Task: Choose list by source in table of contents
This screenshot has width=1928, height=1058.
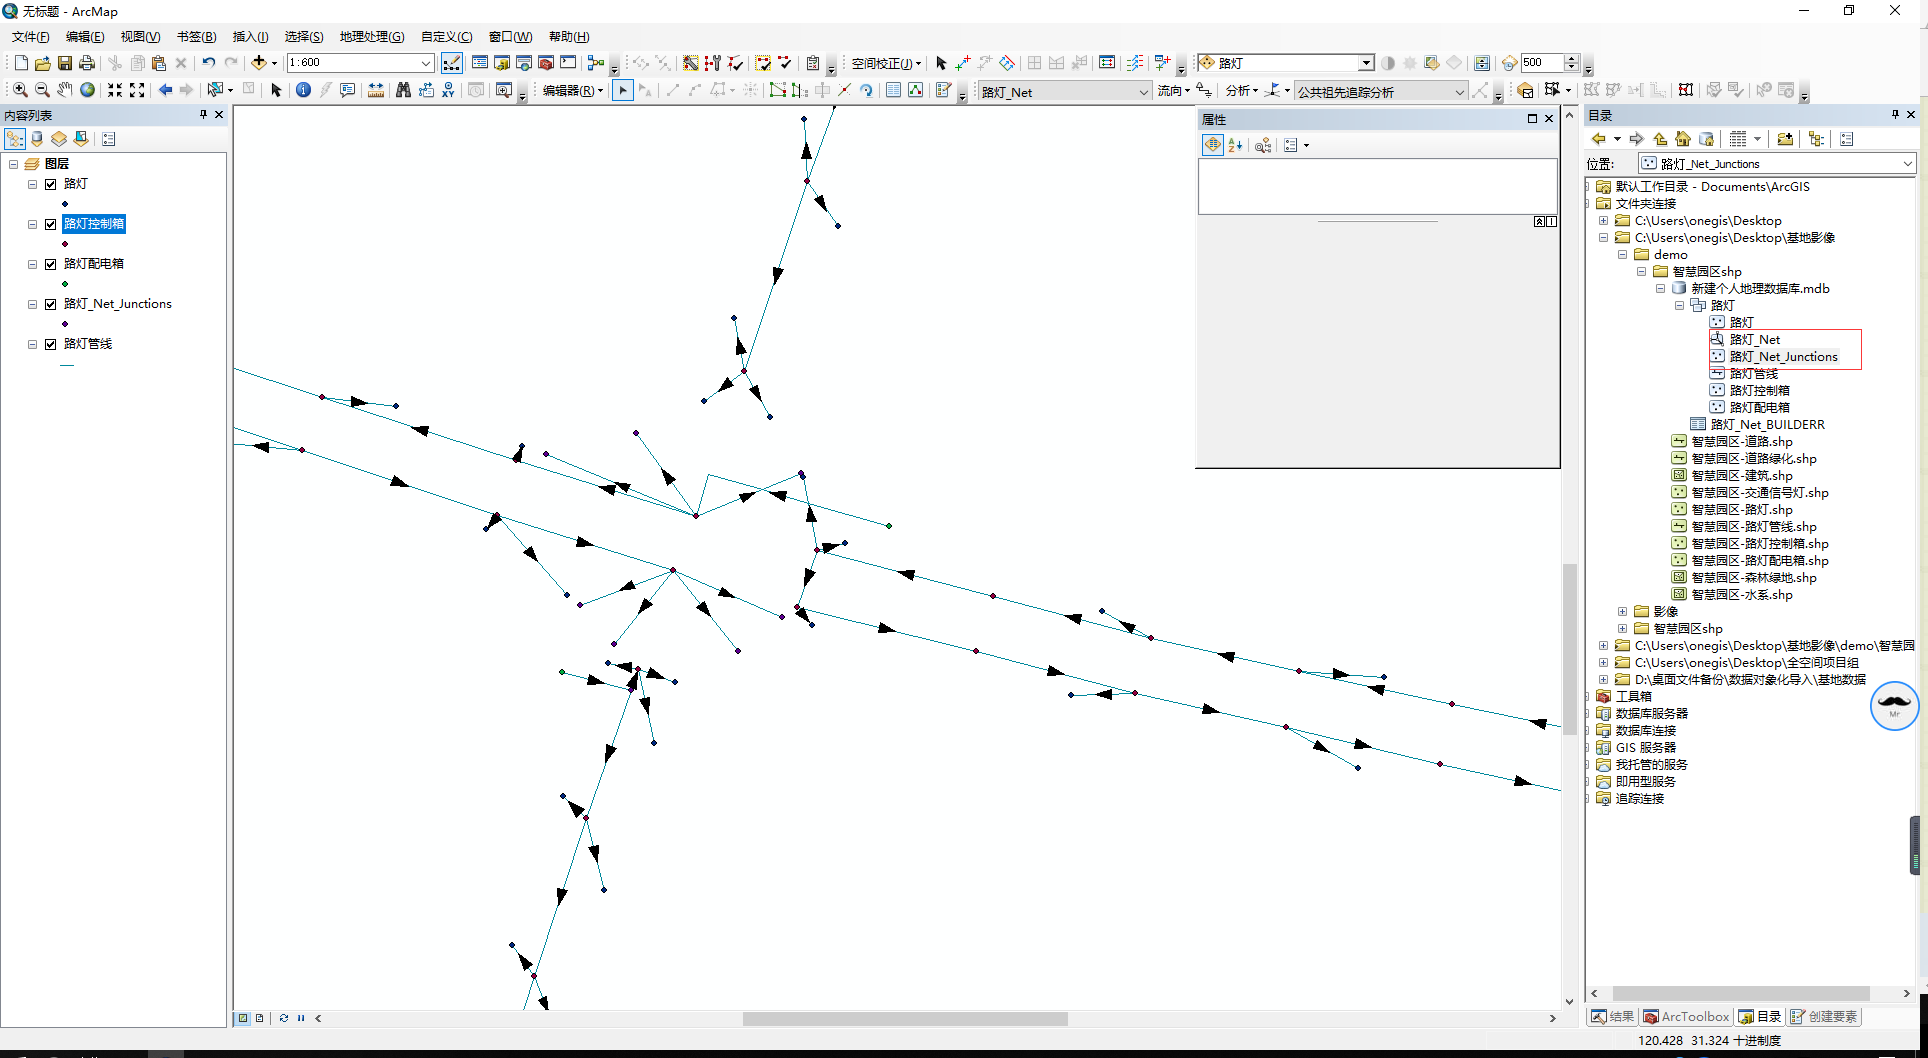Action: pos(38,139)
